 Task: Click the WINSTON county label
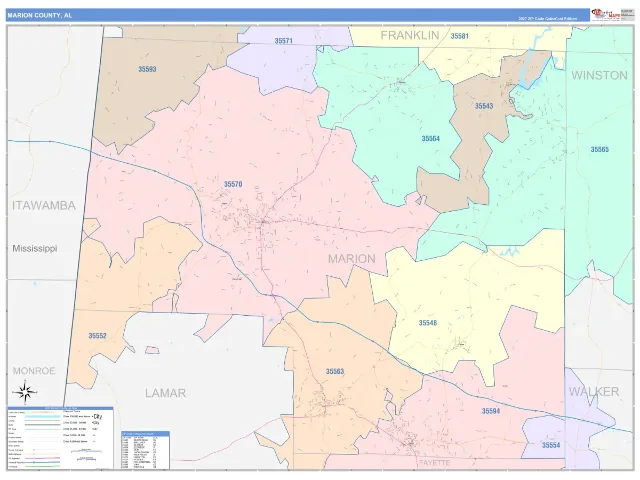[x=599, y=75]
